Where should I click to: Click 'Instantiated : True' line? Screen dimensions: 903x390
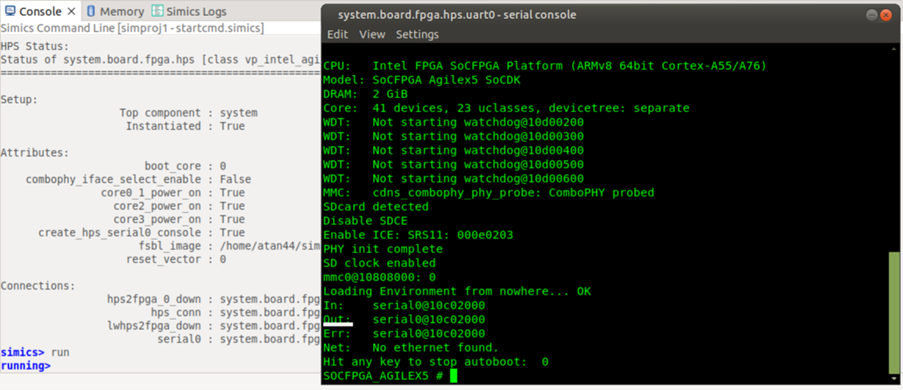tap(185, 126)
